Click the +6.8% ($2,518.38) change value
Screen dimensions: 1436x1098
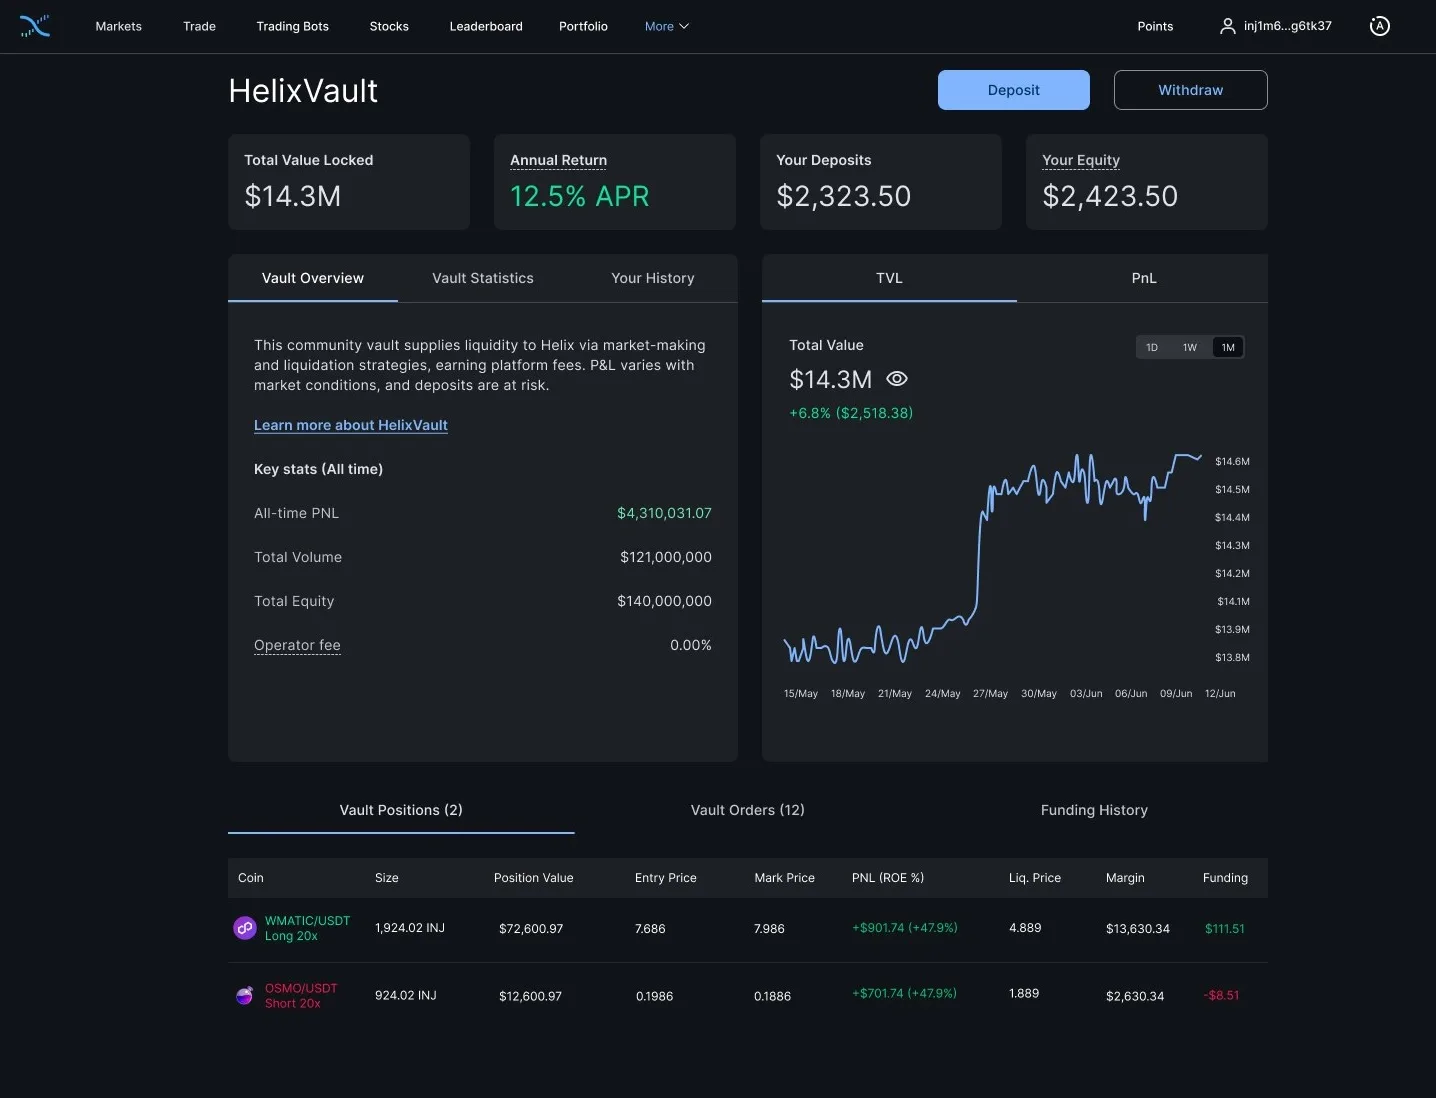tap(851, 413)
